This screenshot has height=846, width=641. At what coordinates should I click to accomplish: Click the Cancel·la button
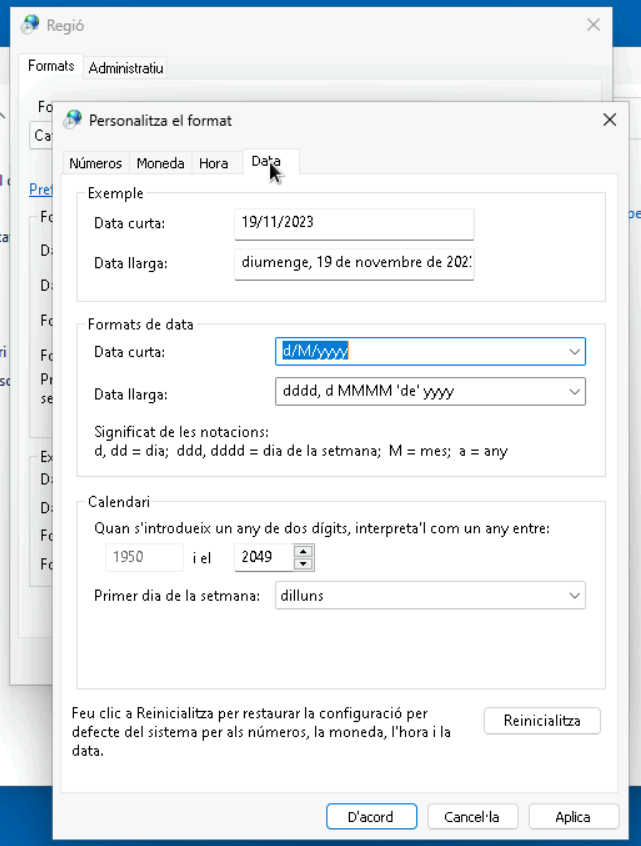coord(471,817)
